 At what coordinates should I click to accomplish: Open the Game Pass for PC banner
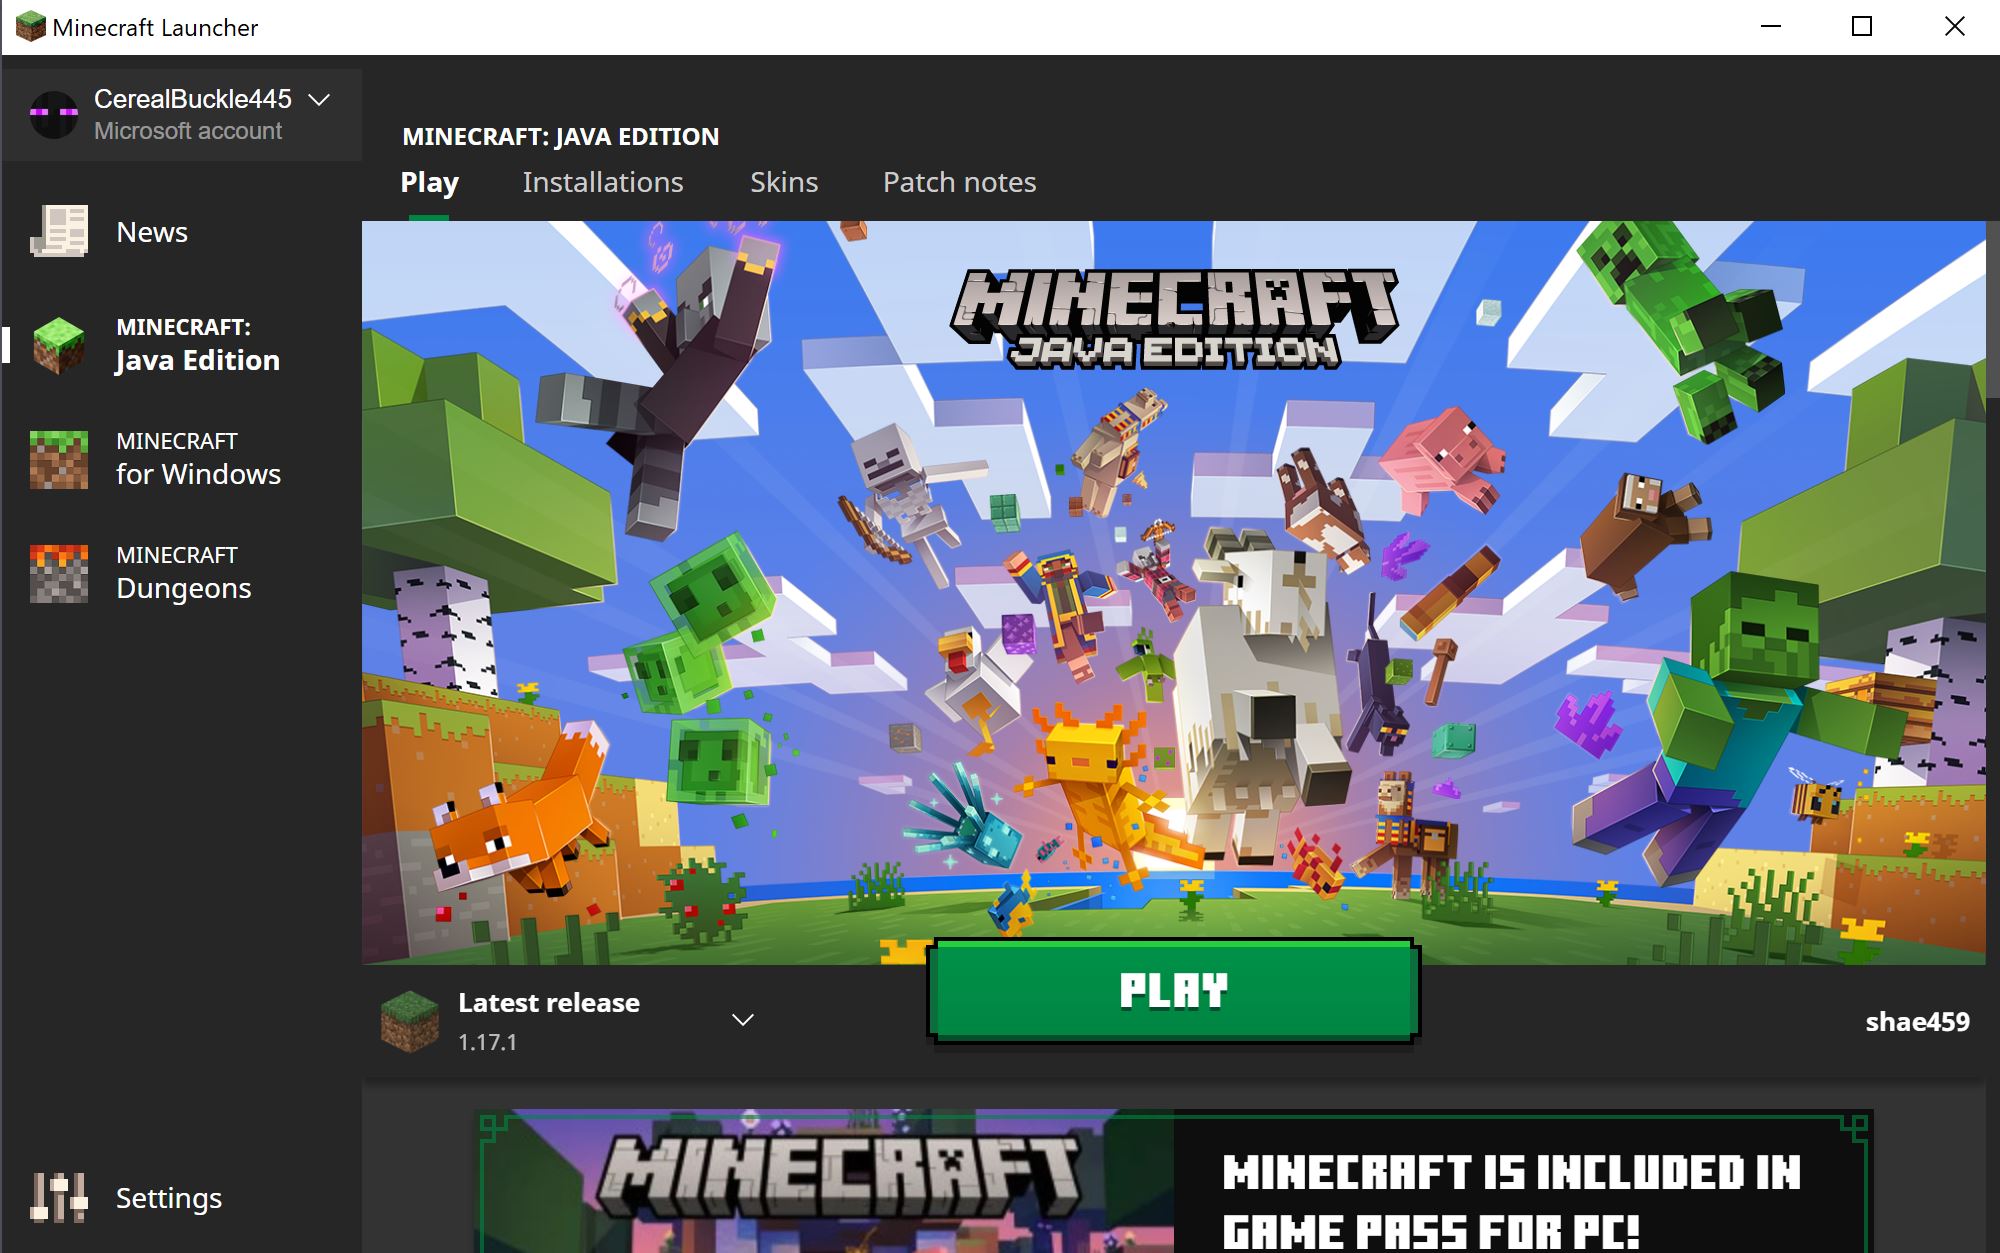click(x=1173, y=1181)
